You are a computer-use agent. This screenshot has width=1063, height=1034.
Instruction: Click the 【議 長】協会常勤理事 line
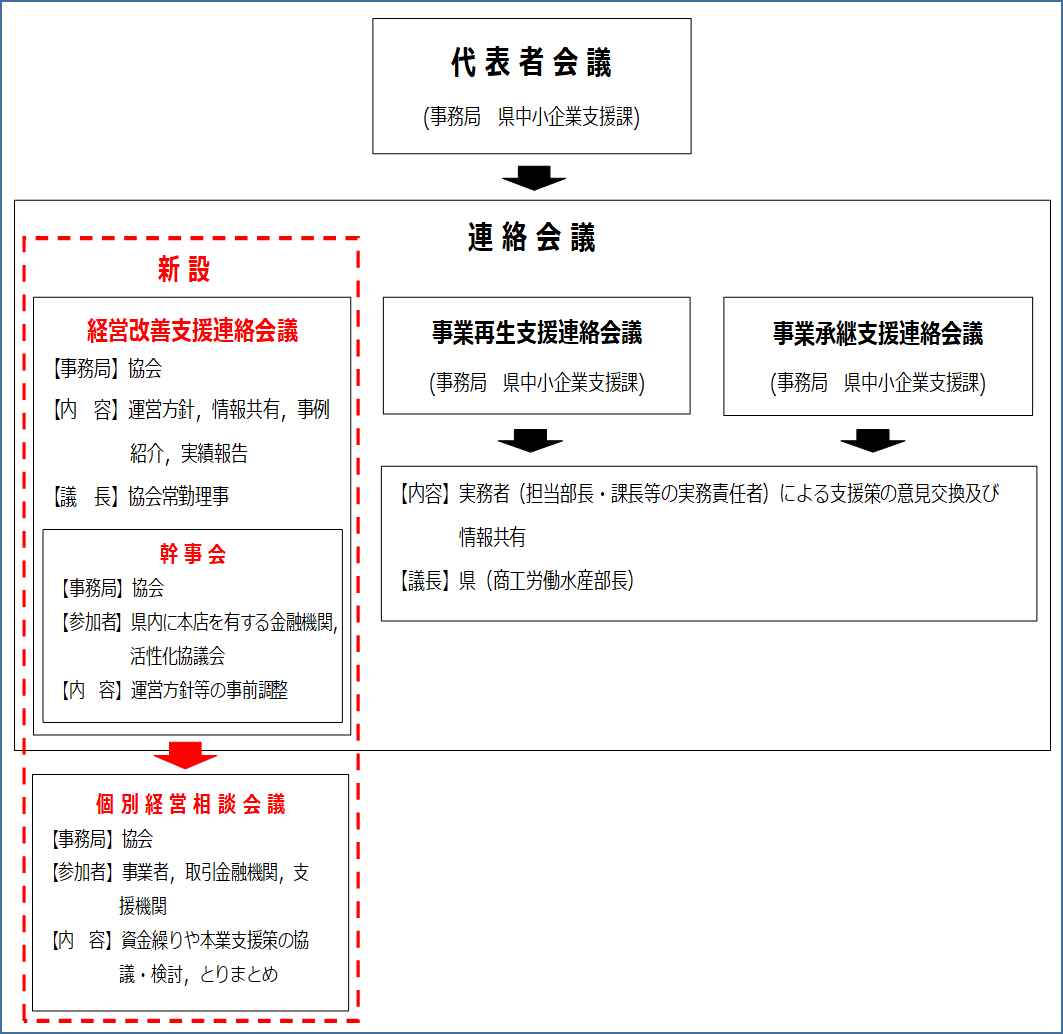[141, 496]
